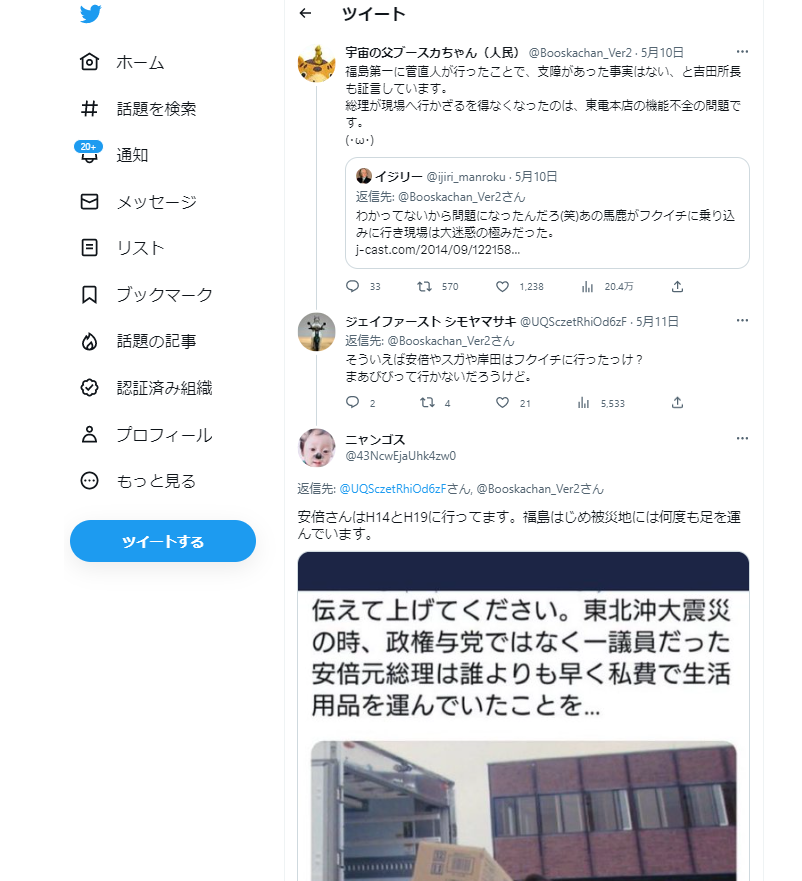
Task: Like the tweet with 1,238 likes
Action: pos(502,287)
